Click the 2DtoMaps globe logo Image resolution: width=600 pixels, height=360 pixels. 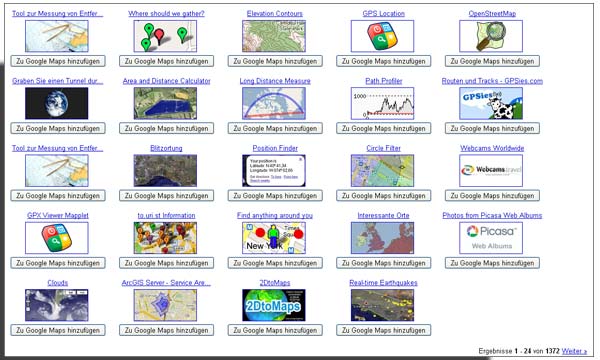click(x=274, y=305)
